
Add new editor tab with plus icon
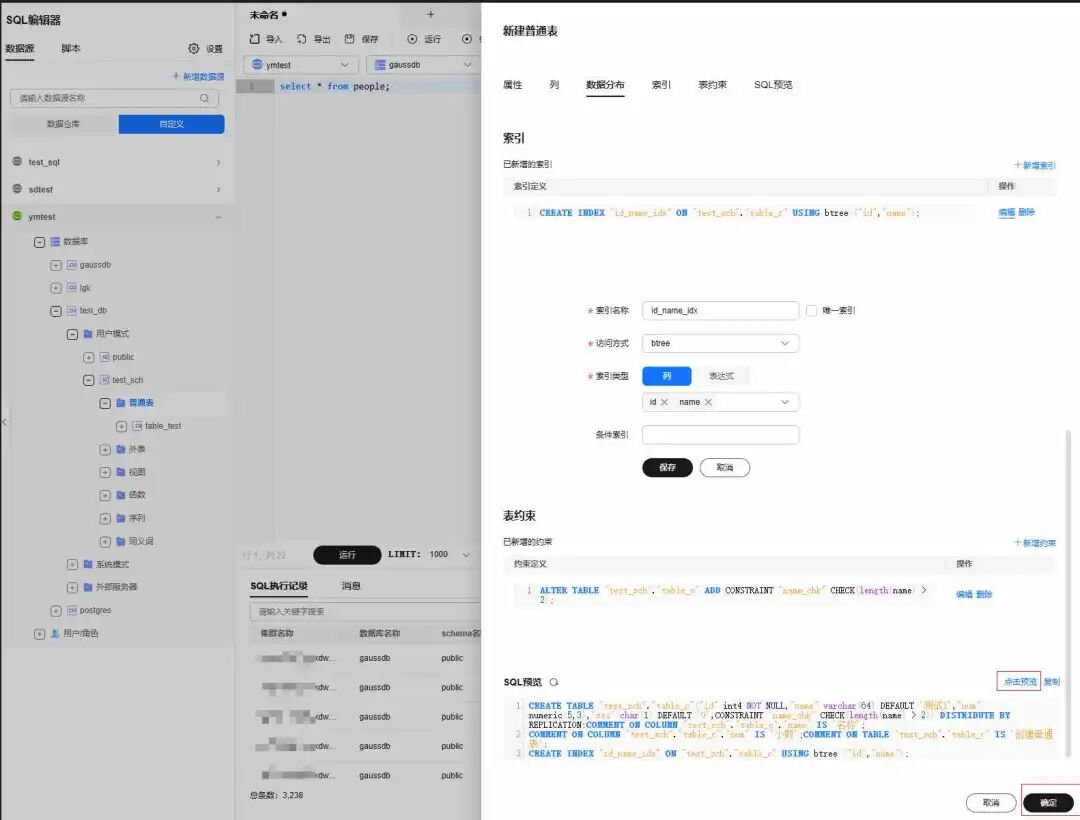coord(430,14)
